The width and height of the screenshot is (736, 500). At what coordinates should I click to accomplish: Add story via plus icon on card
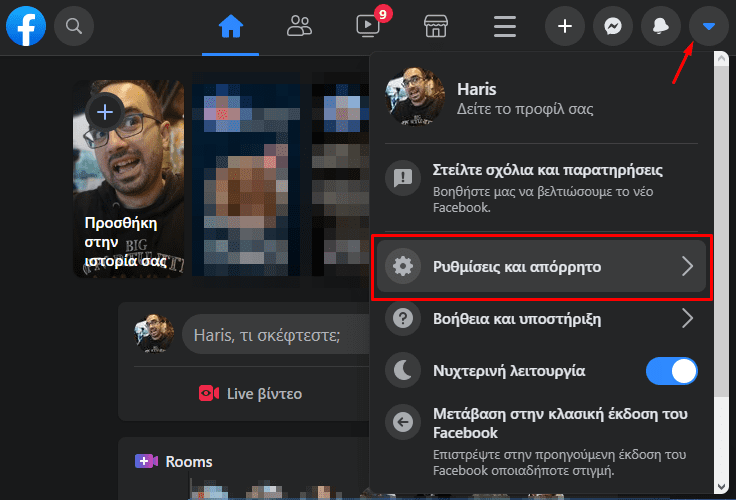tap(105, 112)
